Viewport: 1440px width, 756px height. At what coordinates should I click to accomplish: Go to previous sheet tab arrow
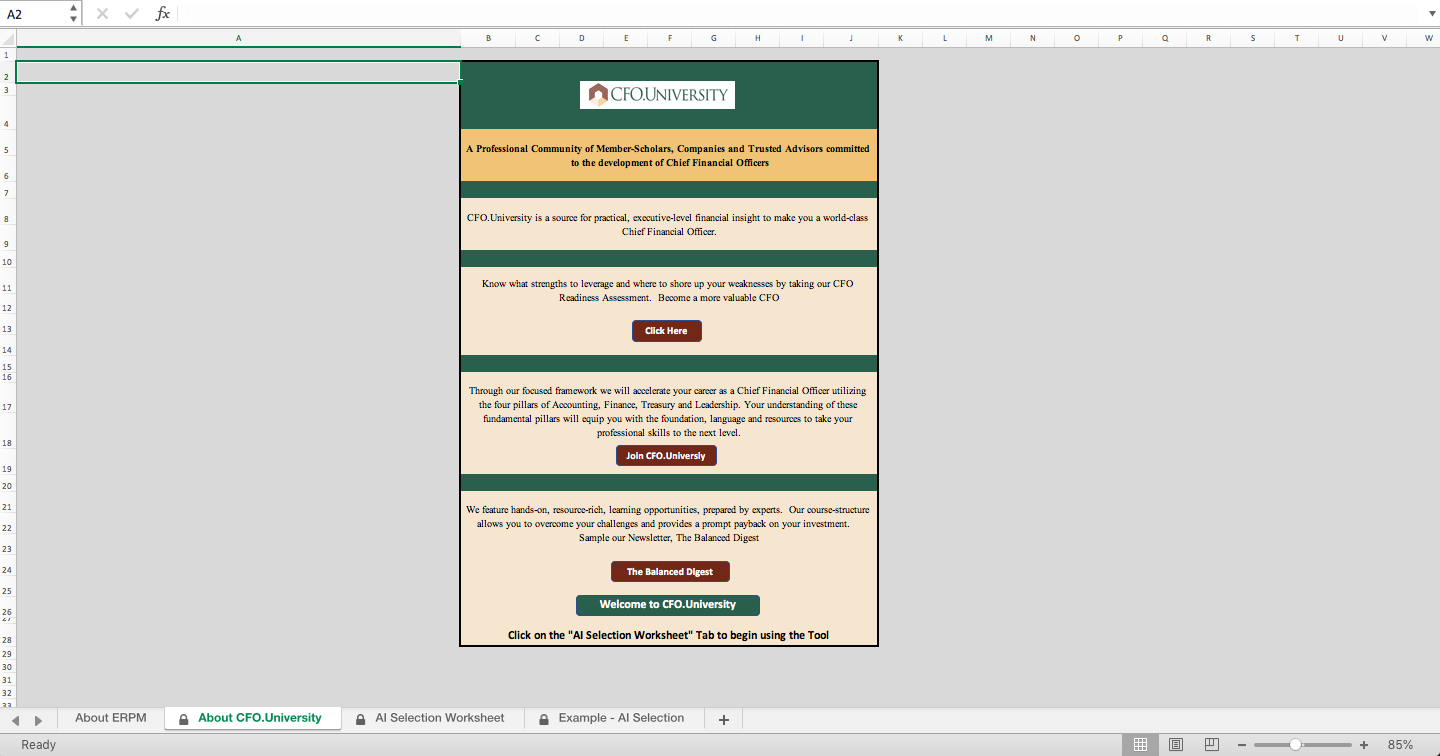14,720
